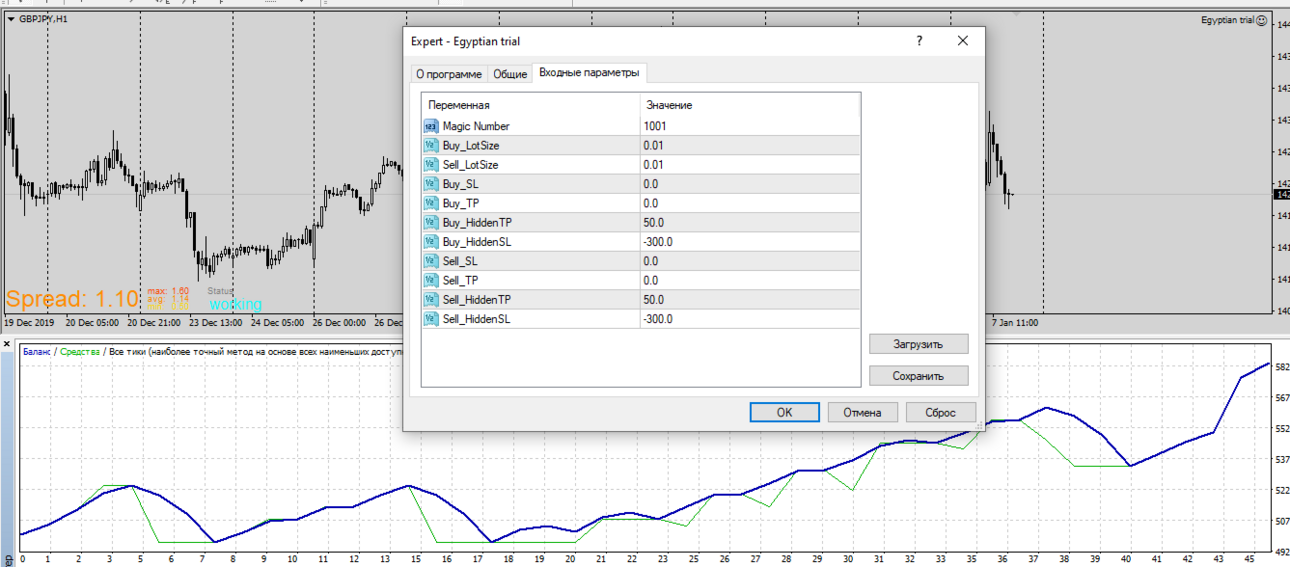Click the Buy_HiddenTP variable icon
The image size is (1290, 567).
tap(431, 222)
